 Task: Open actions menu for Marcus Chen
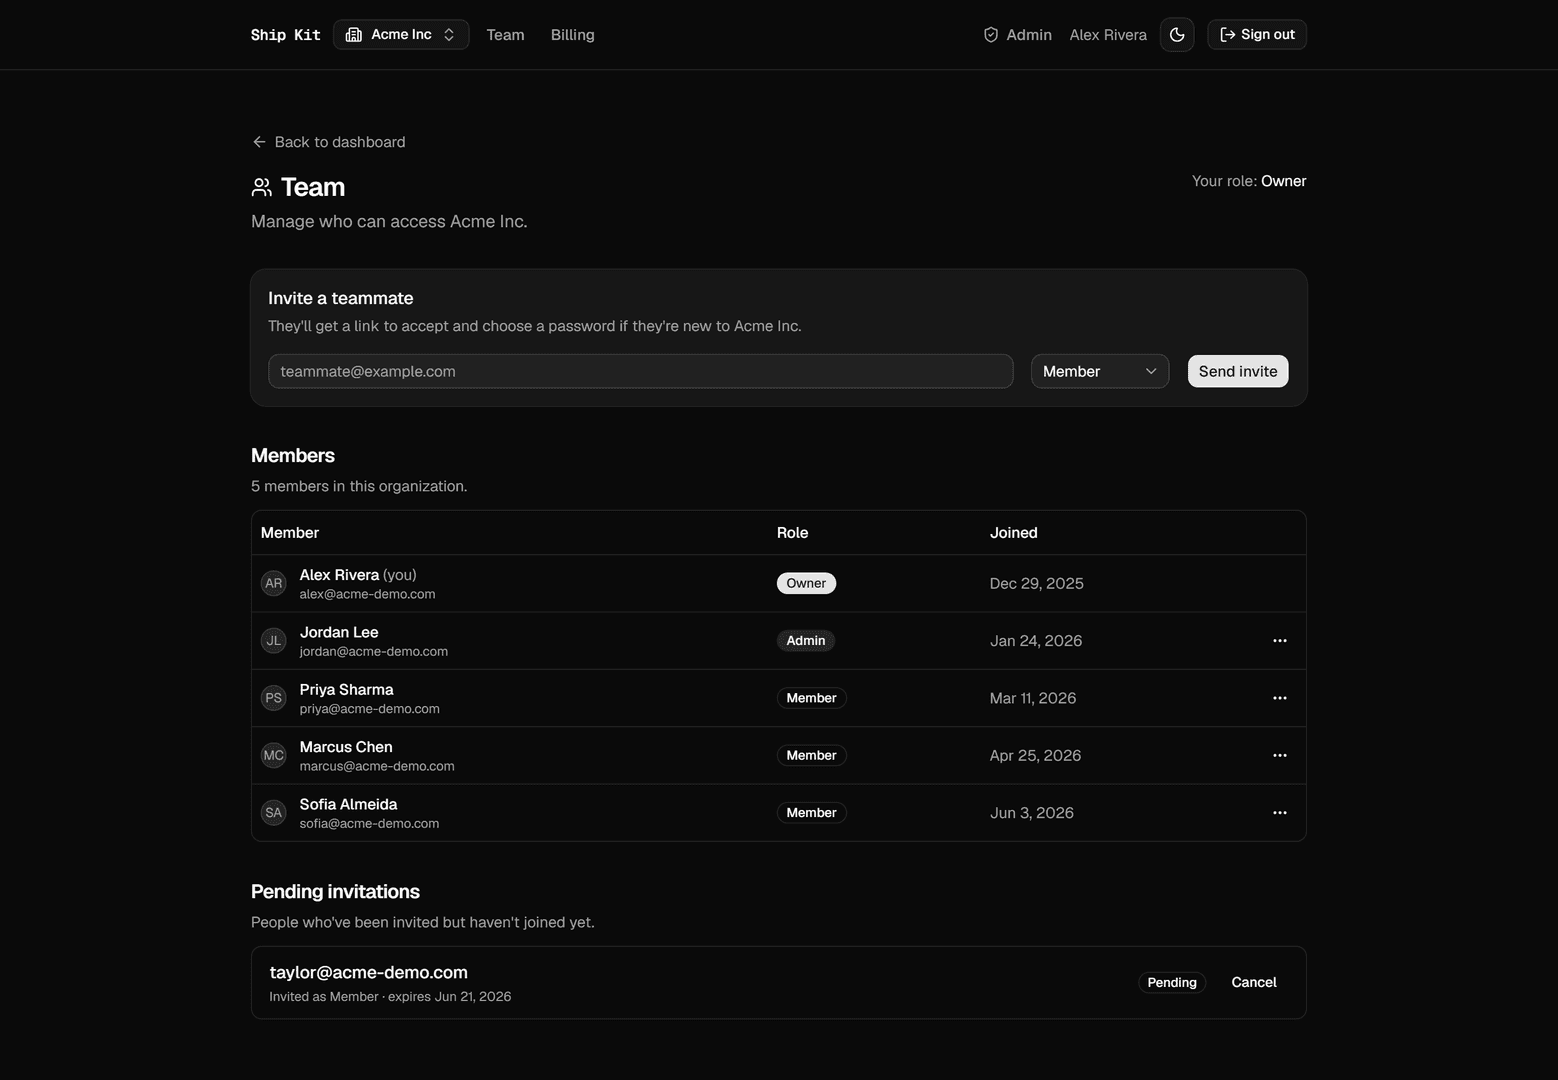tap(1279, 756)
